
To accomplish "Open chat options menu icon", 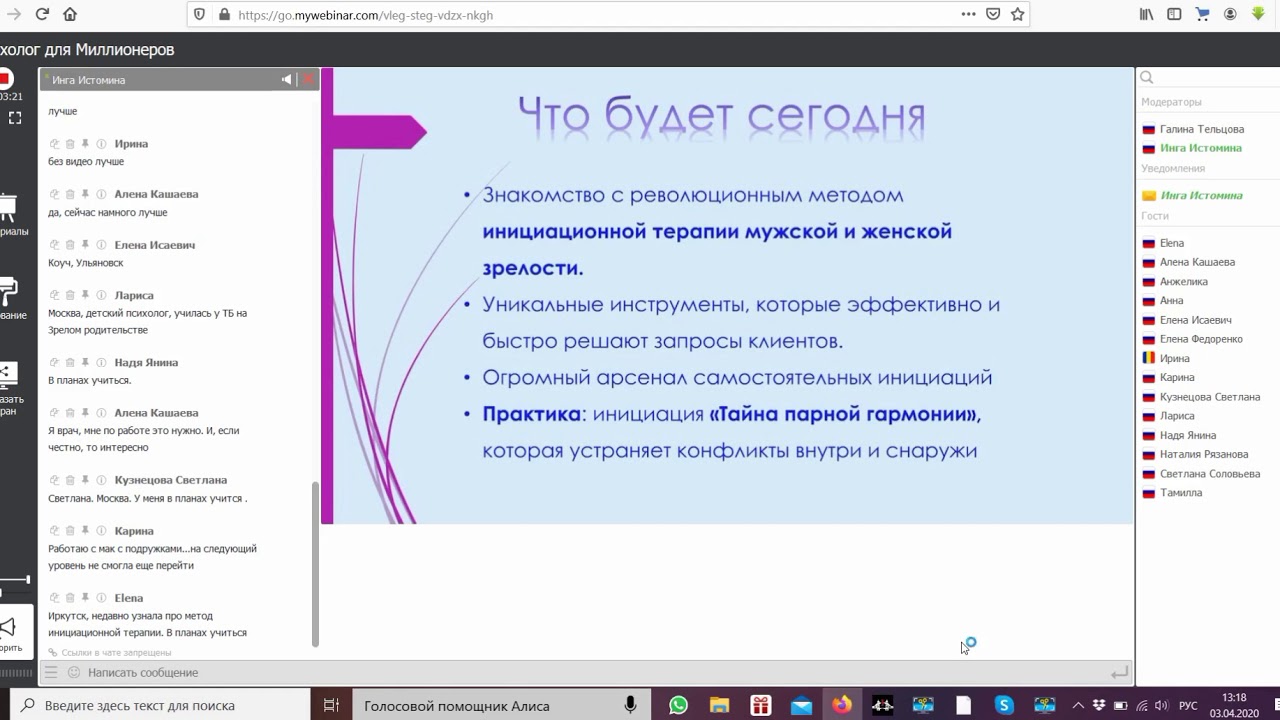I will 51,672.
